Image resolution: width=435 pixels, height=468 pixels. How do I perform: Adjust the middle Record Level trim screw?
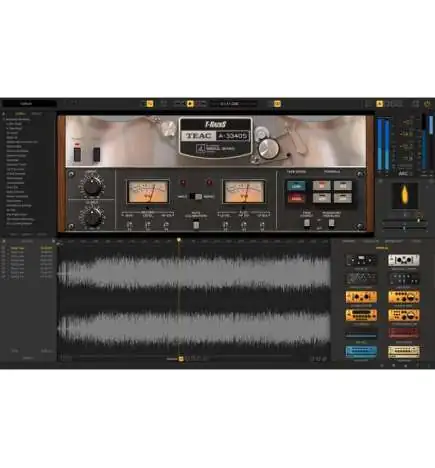147,226
